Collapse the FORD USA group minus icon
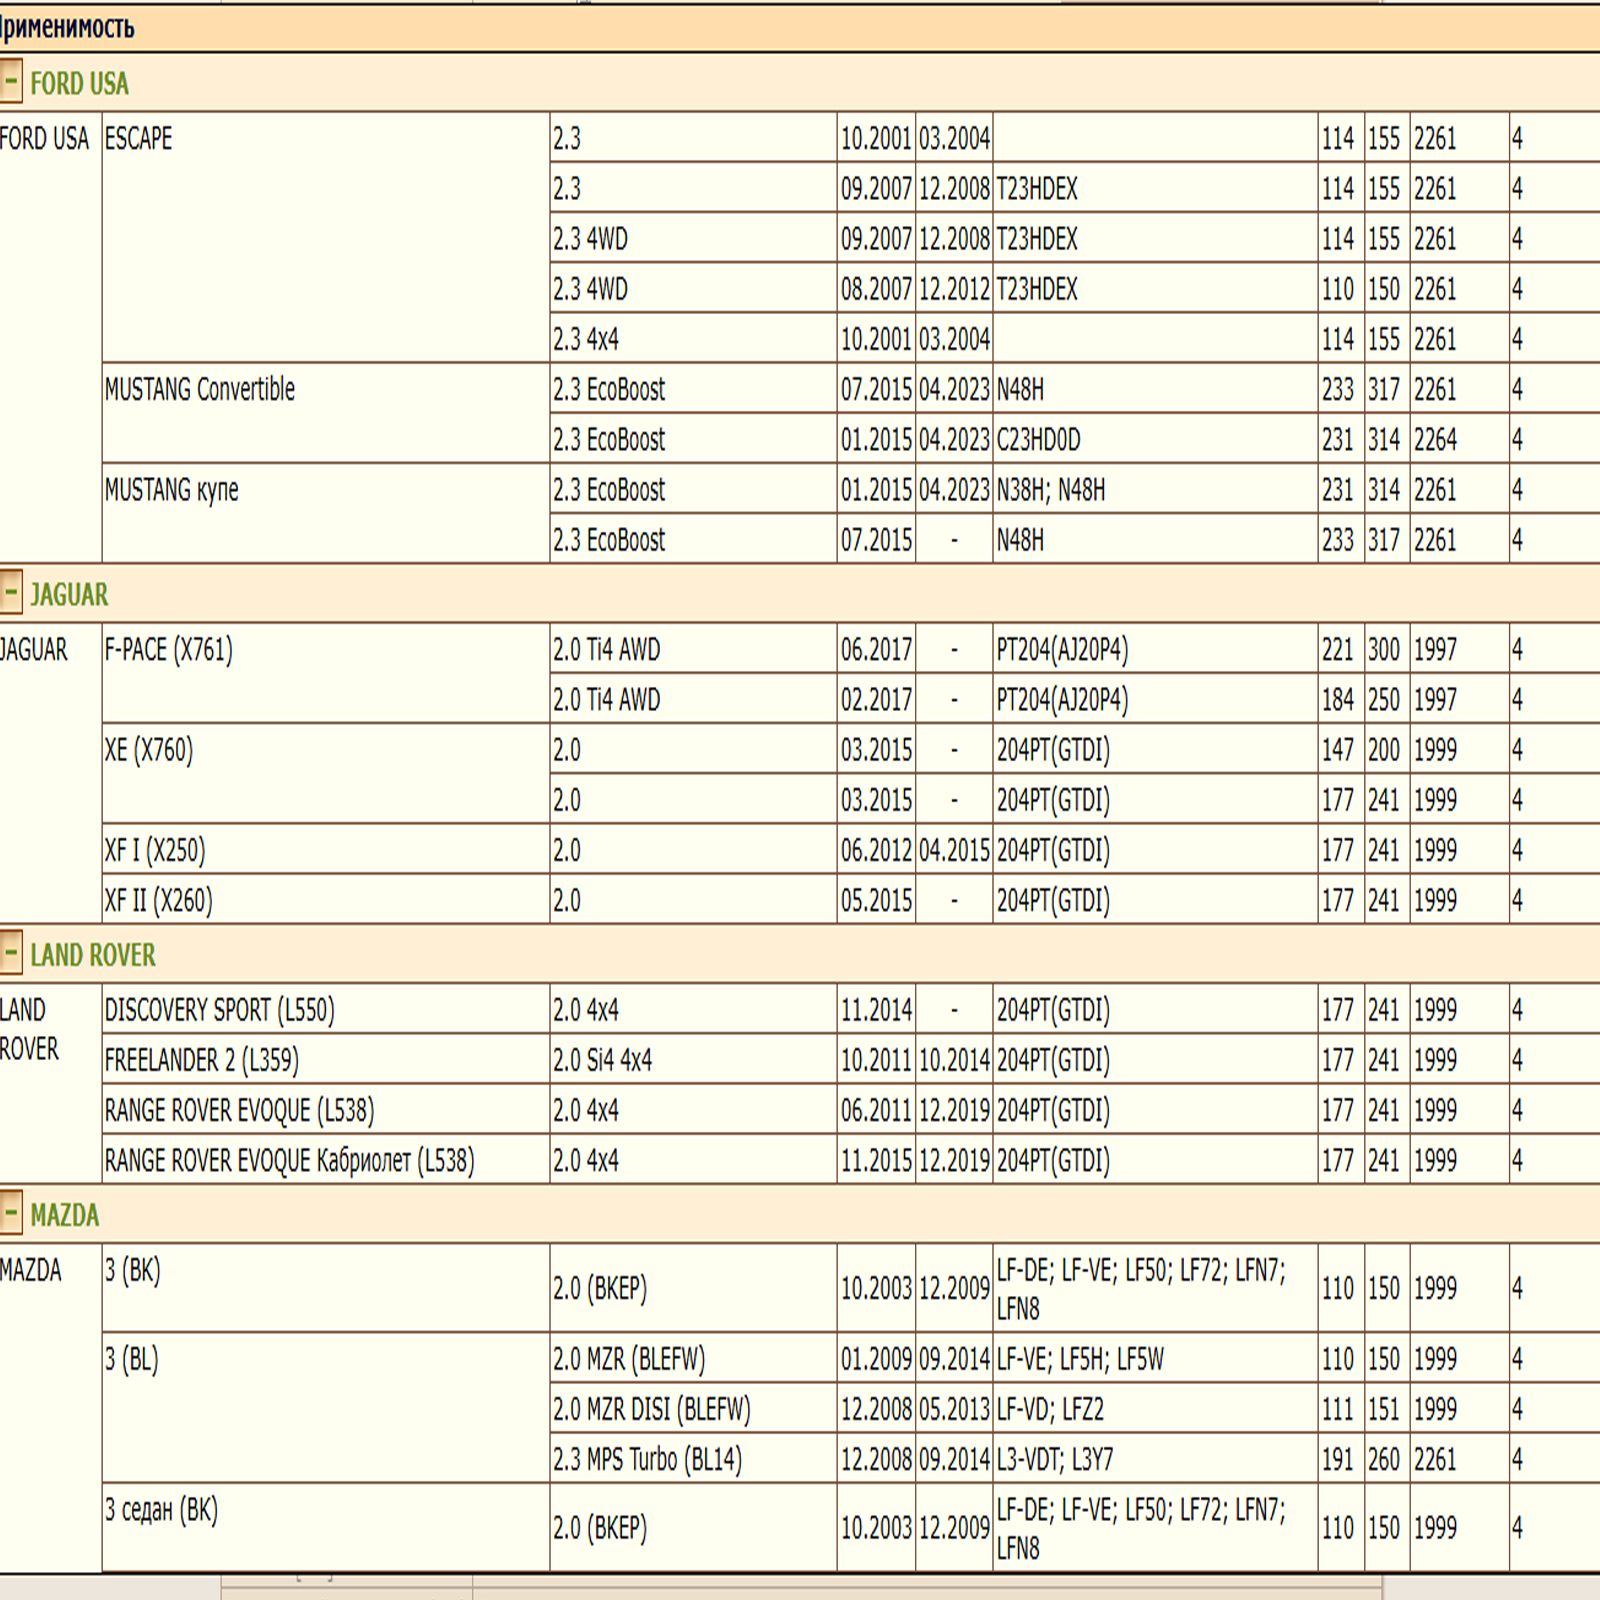 pyautogui.click(x=10, y=81)
